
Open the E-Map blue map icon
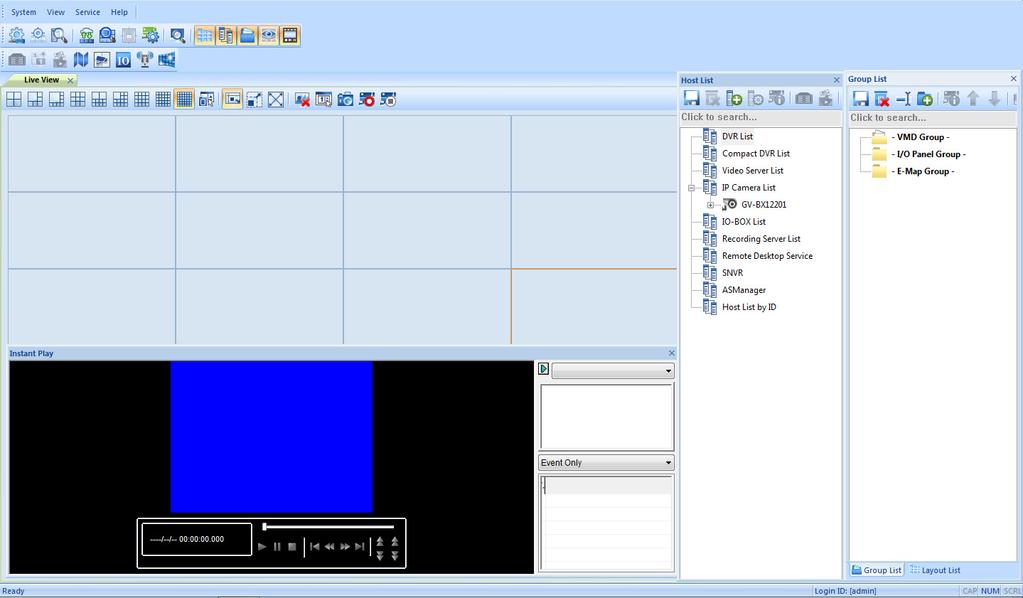81,60
